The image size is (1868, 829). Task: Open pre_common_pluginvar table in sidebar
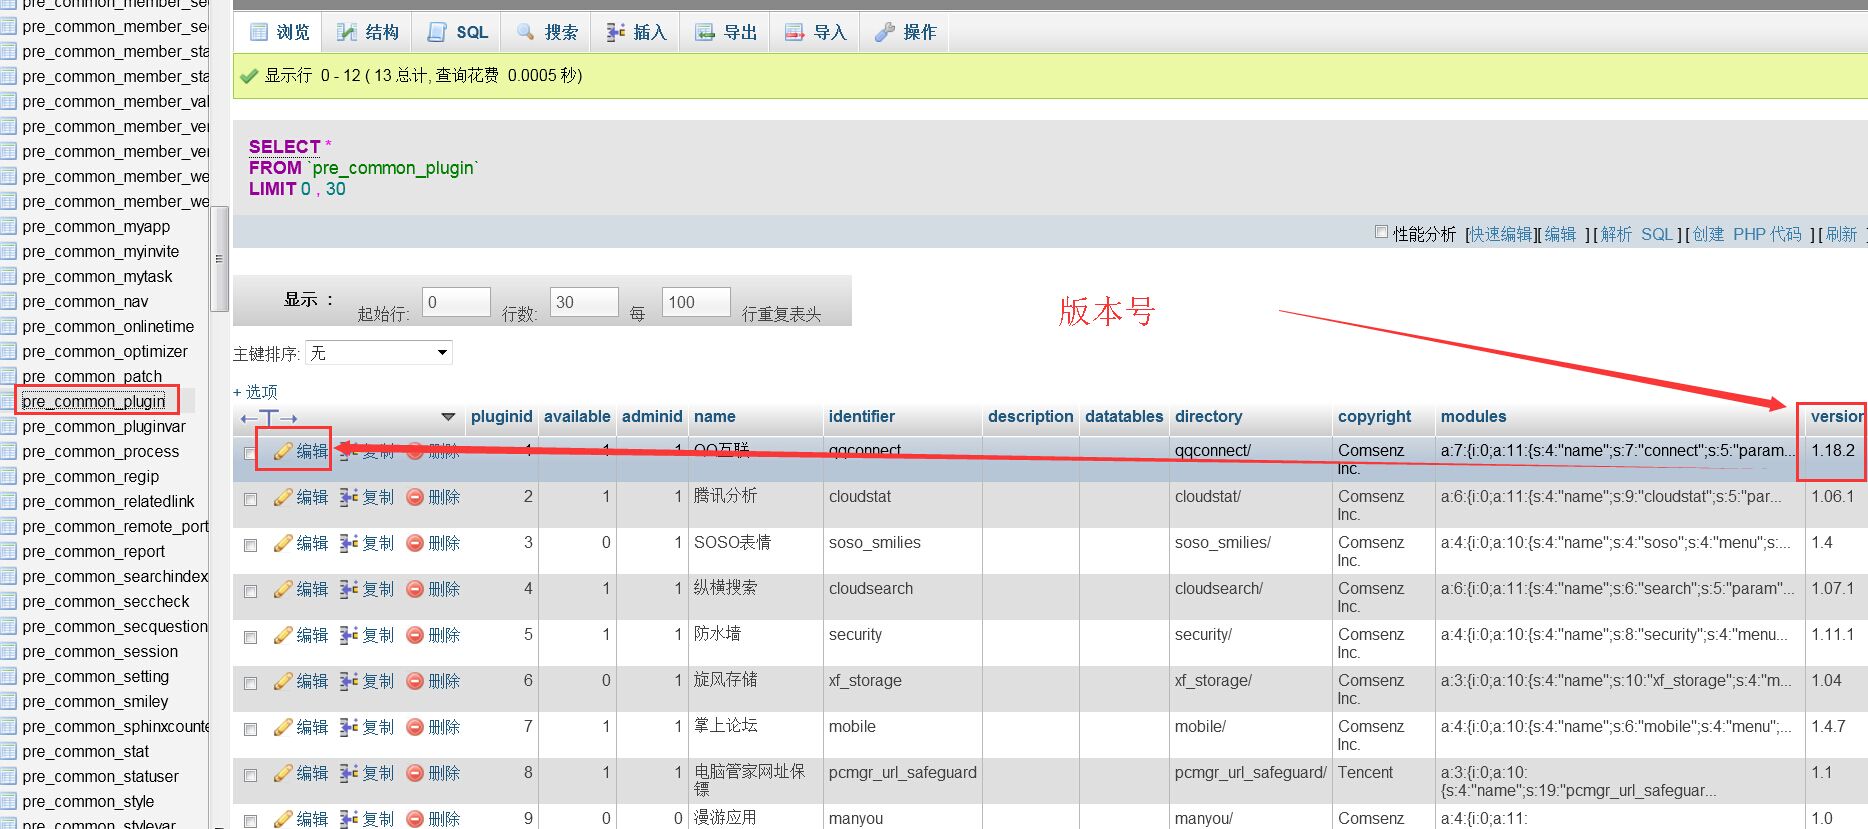point(104,427)
